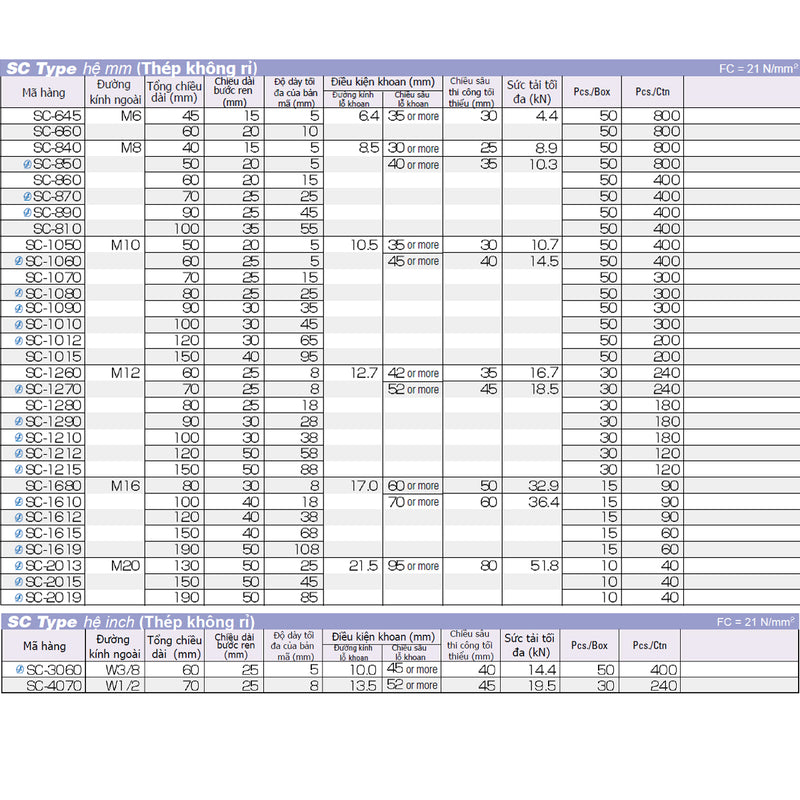Click the blue icon beside SC-3060

(x=21, y=669)
